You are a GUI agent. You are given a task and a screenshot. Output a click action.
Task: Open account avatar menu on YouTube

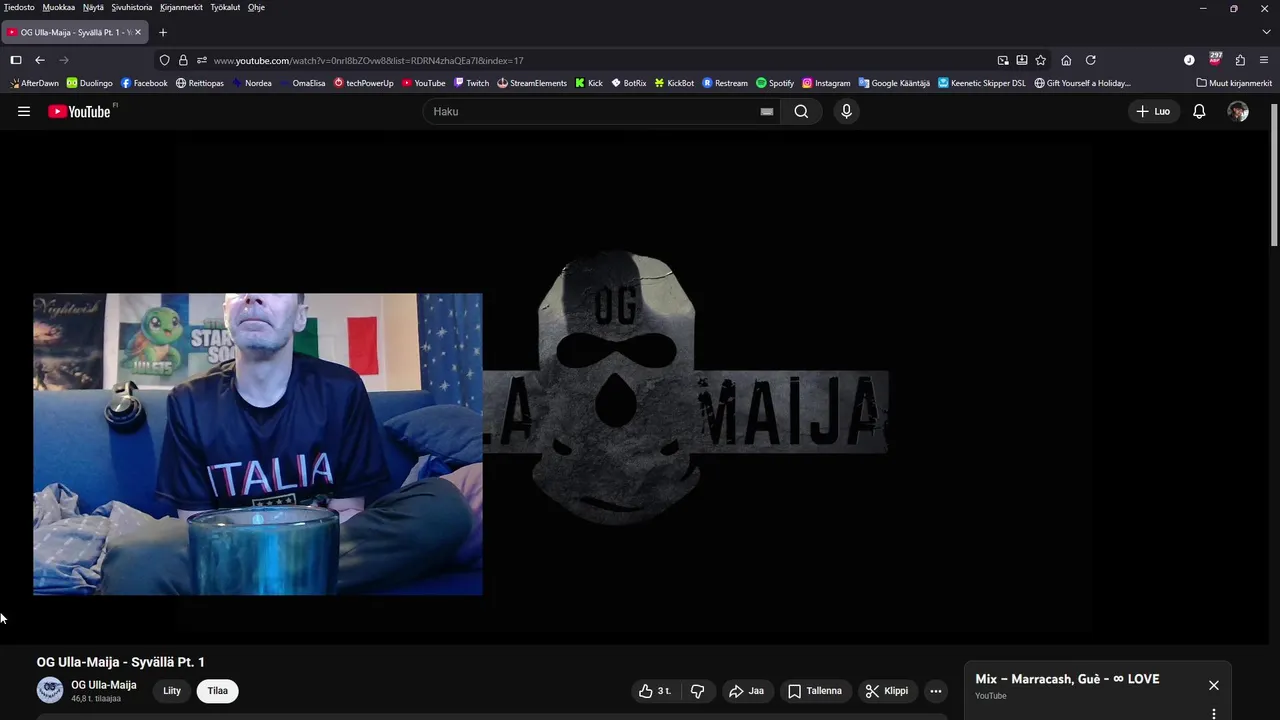click(1238, 111)
